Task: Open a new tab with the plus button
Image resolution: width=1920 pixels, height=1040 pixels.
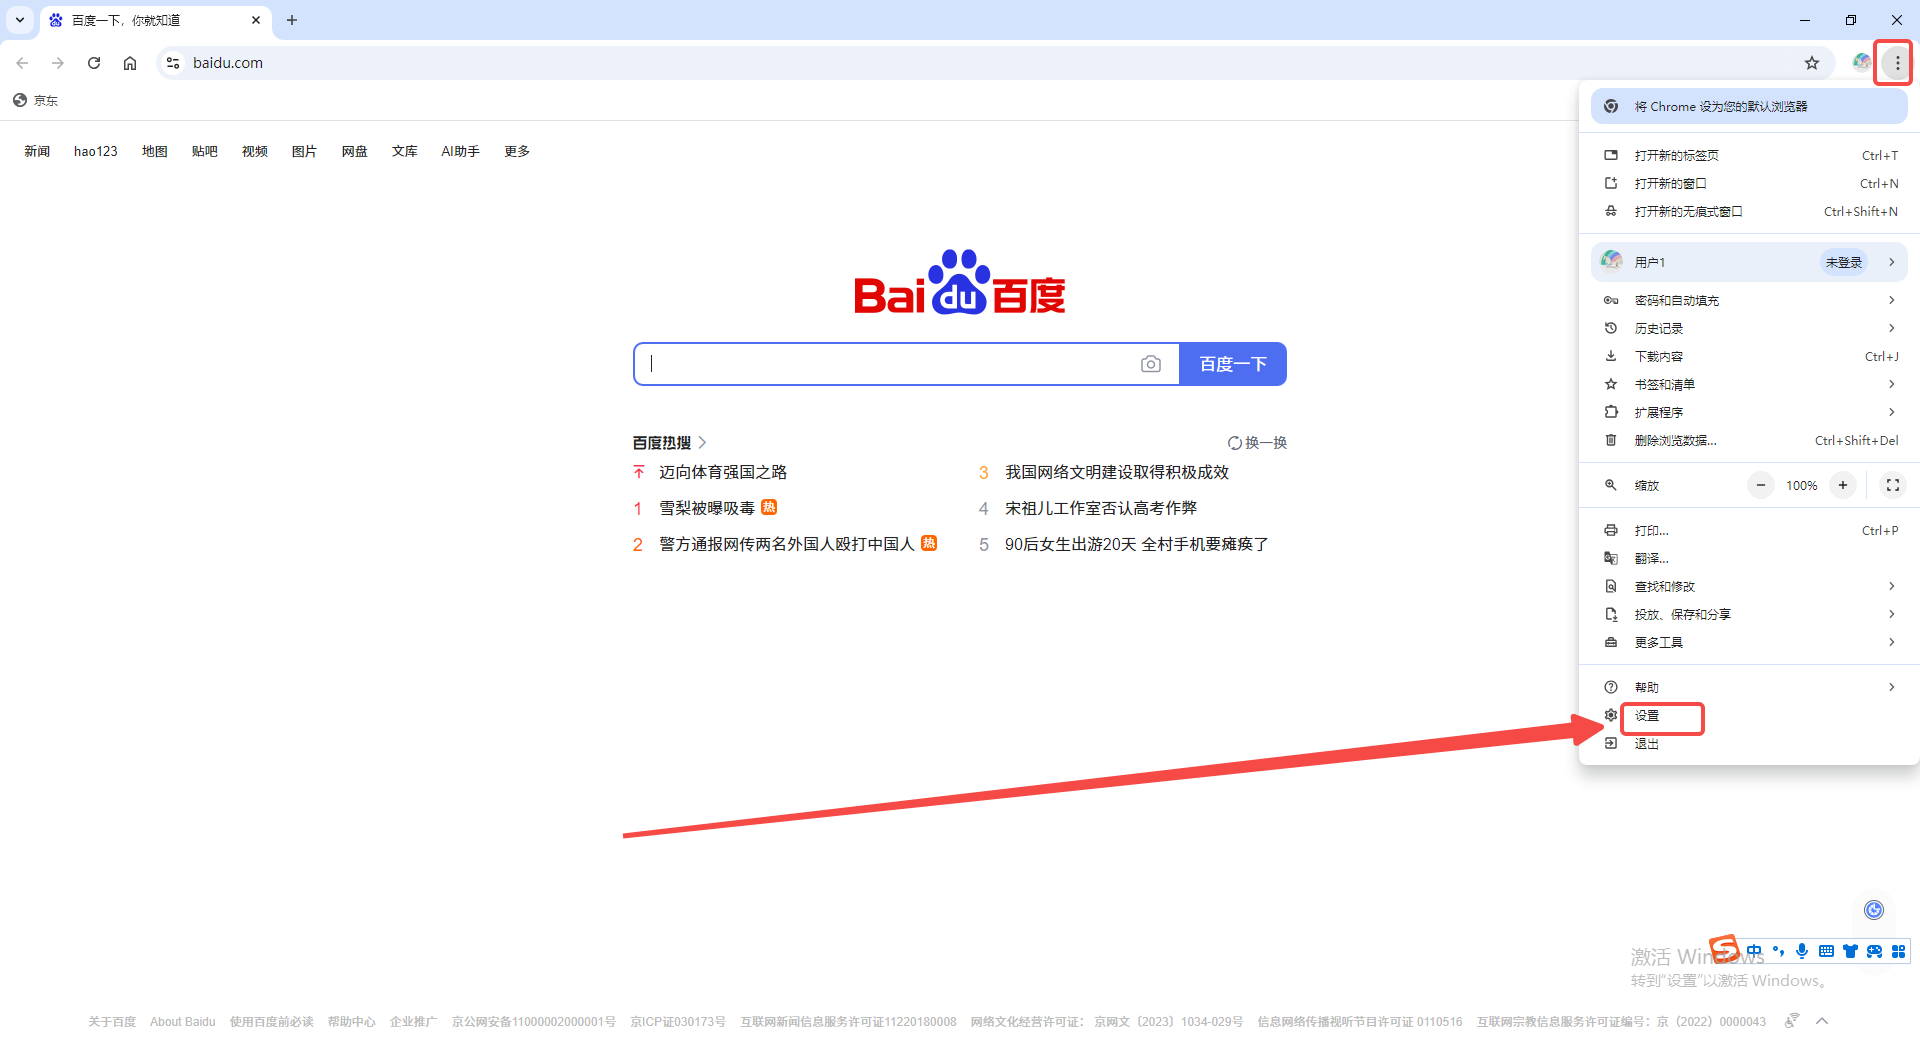Action: (x=292, y=20)
